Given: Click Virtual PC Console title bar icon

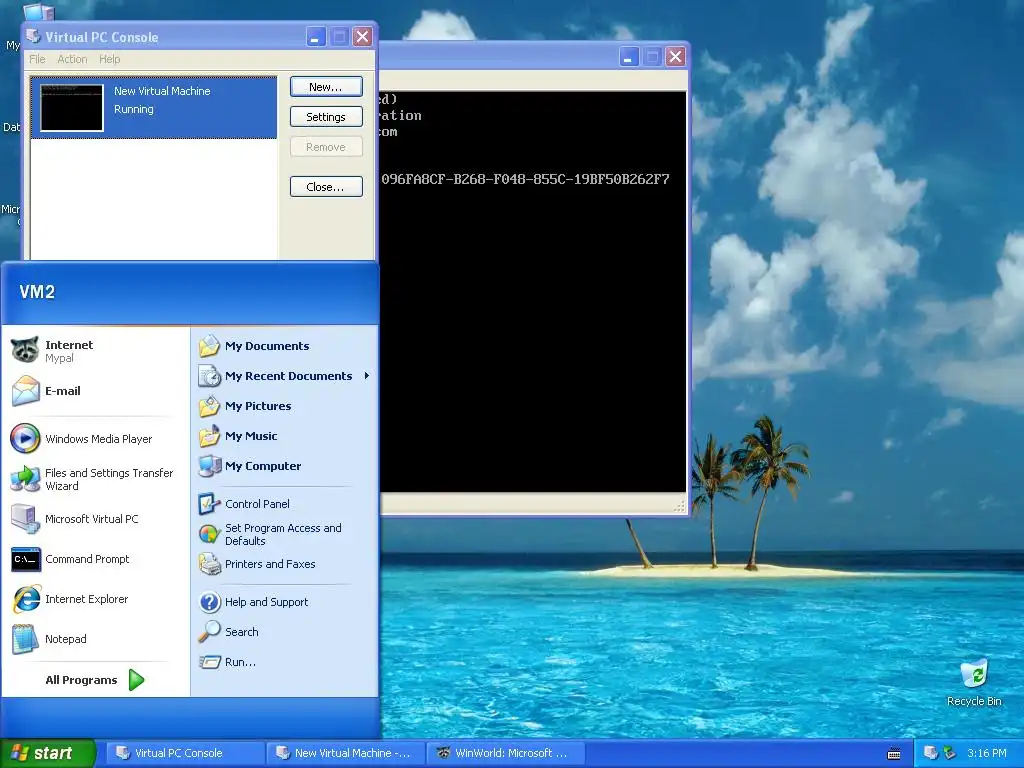Looking at the screenshot, I should click(x=33, y=37).
